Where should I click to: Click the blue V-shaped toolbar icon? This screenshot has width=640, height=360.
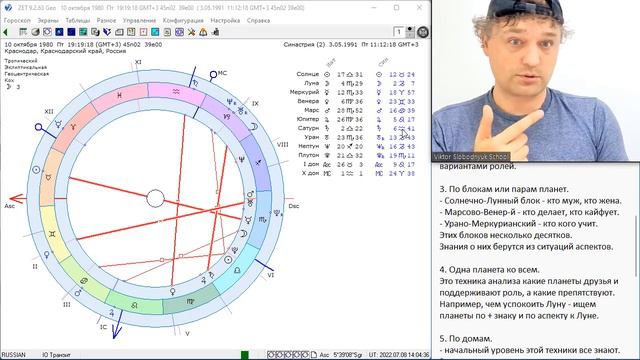(x=107, y=32)
